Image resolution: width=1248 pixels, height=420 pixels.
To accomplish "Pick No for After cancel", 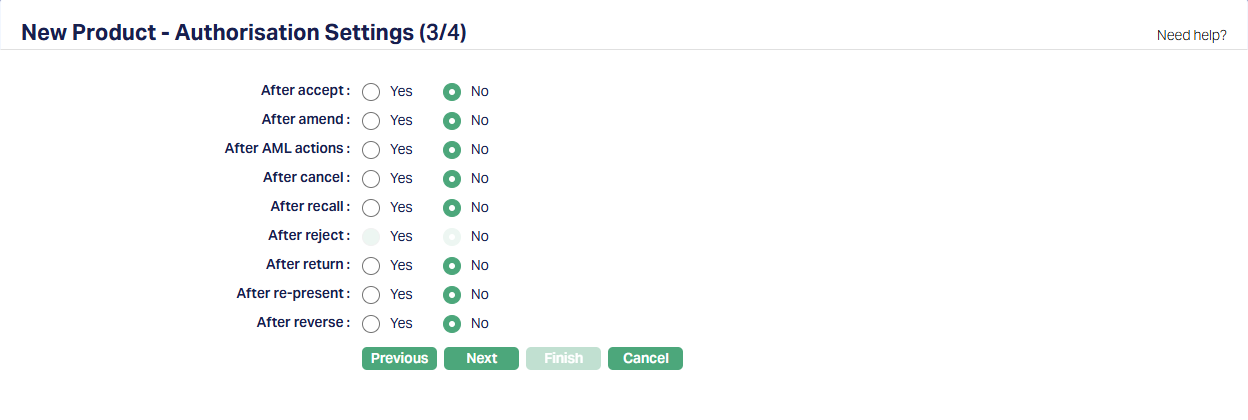I will click(452, 179).
